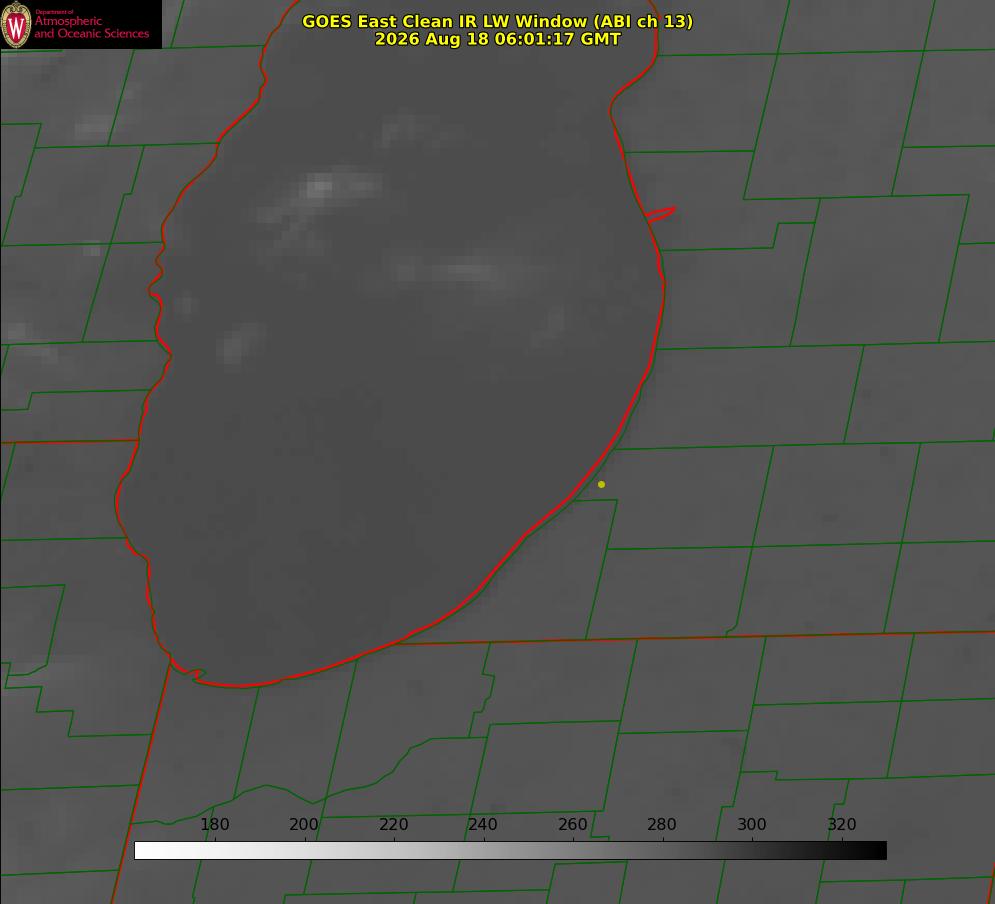Click the white end of the colorbar
Viewport: 995px width, 904px height.
pos(146,850)
